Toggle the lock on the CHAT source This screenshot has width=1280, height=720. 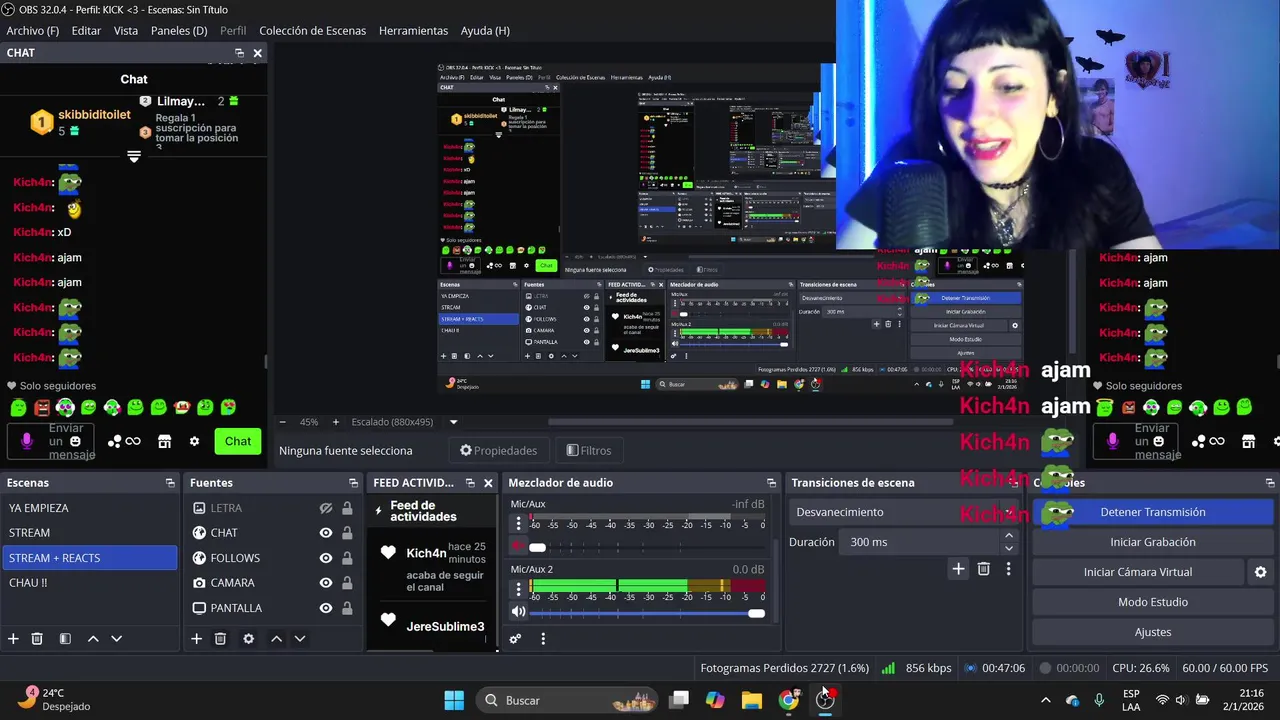tap(347, 533)
